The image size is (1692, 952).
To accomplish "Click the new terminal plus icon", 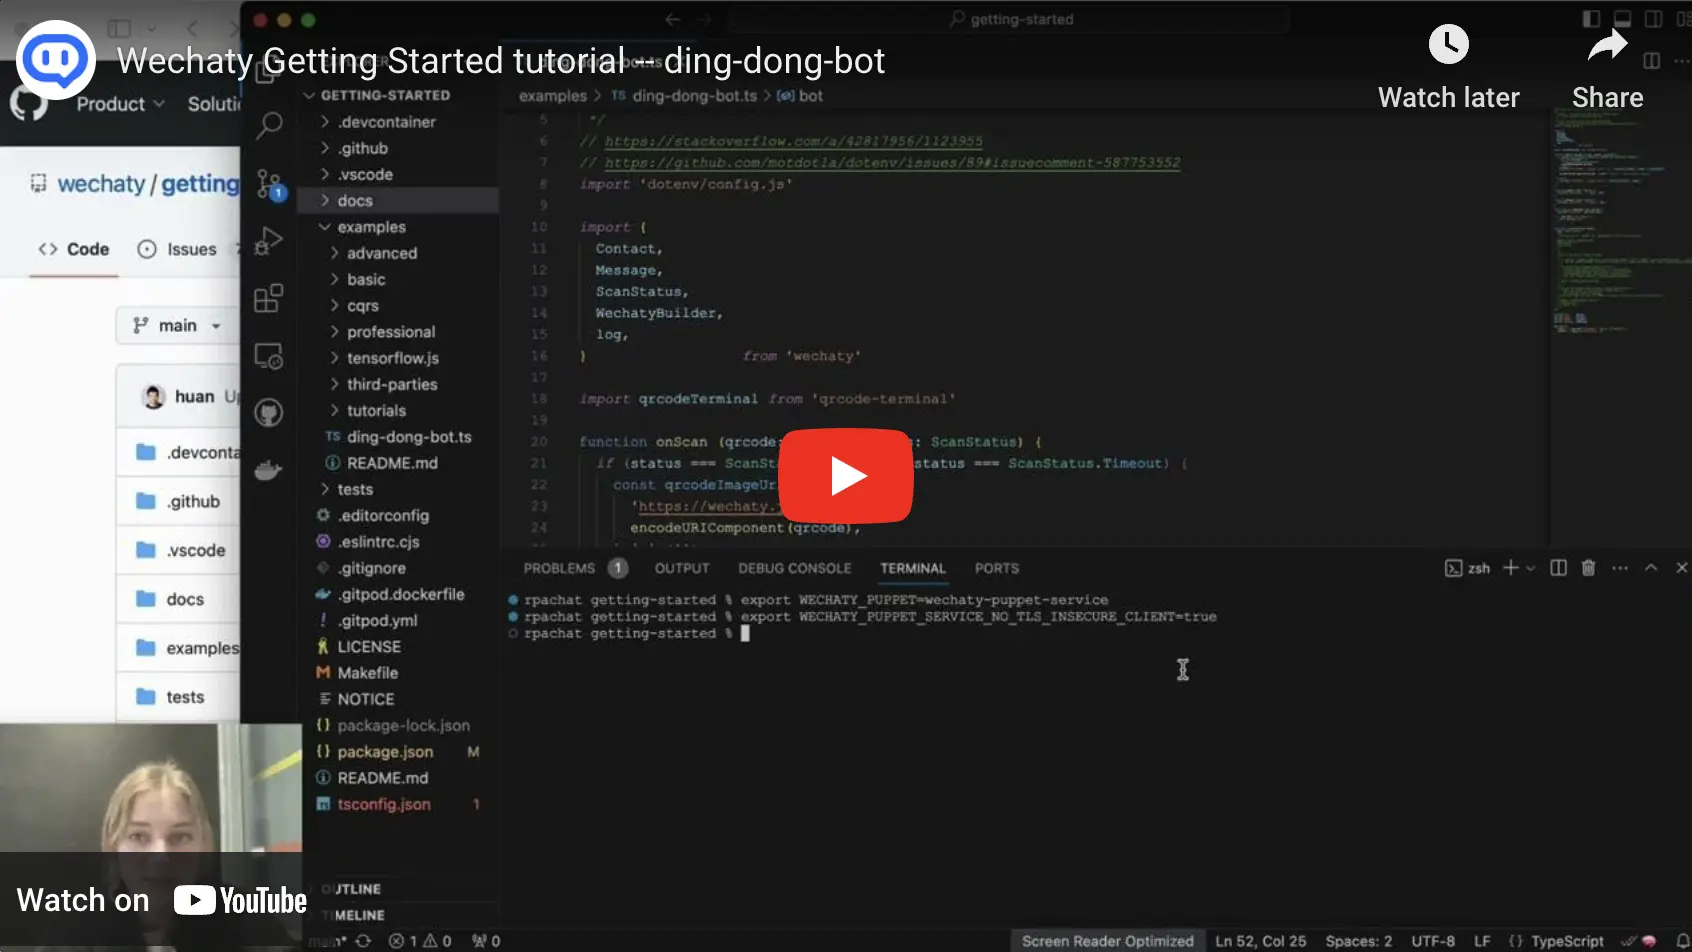I will click(1510, 568).
